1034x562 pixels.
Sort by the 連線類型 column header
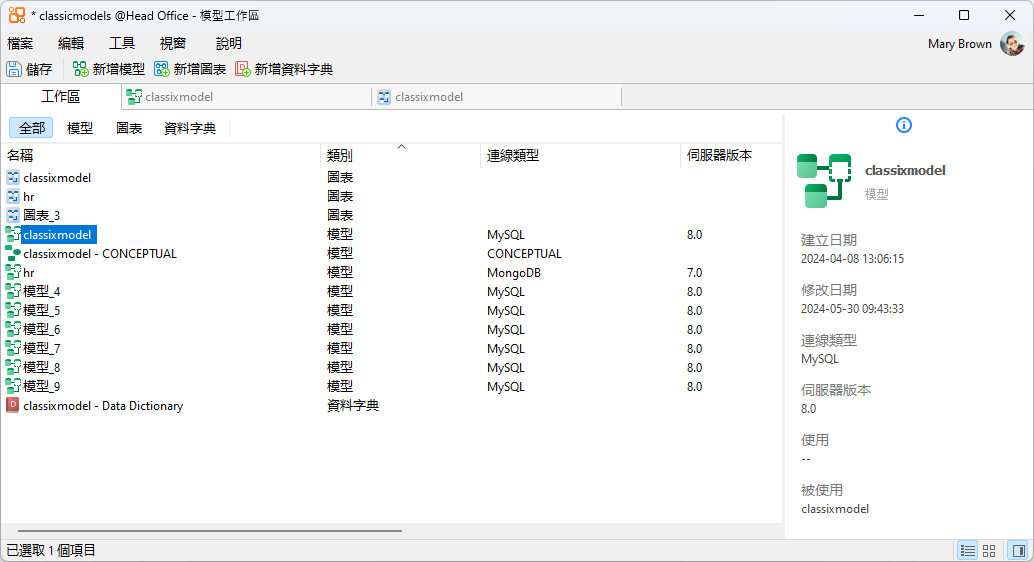click(x=580, y=156)
